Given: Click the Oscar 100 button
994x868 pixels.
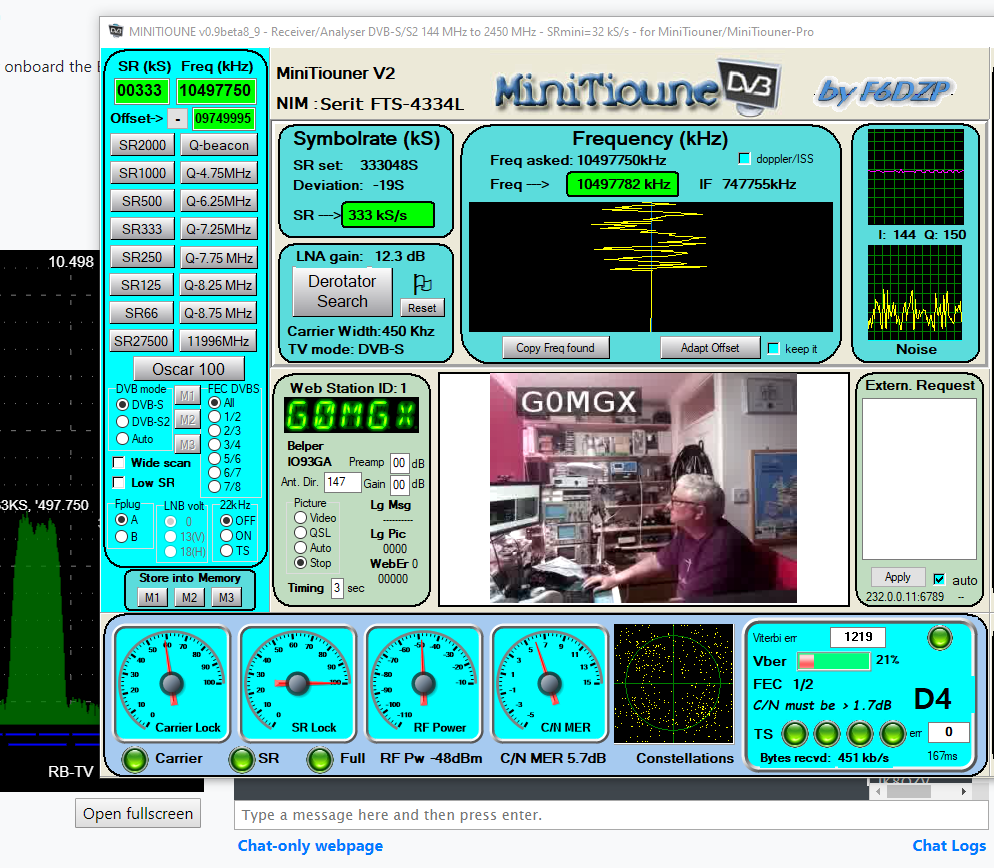Looking at the screenshot, I should point(188,369).
